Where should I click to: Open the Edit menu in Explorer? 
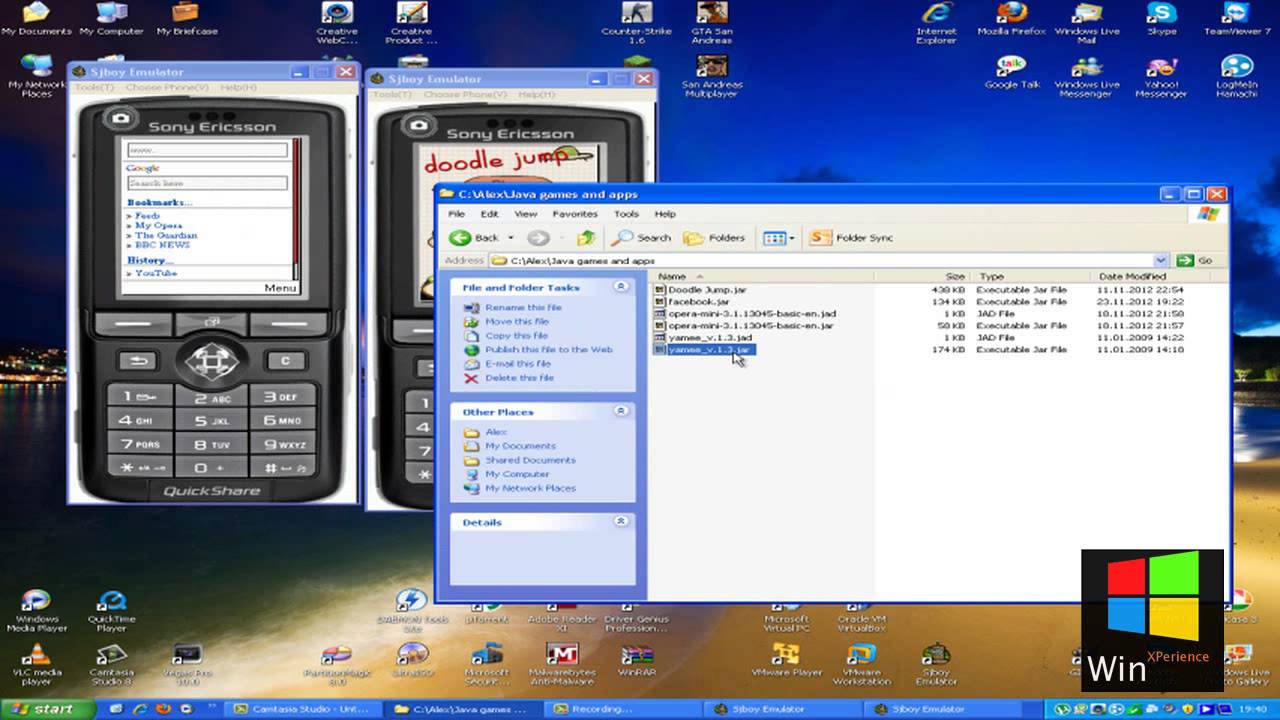(x=489, y=214)
